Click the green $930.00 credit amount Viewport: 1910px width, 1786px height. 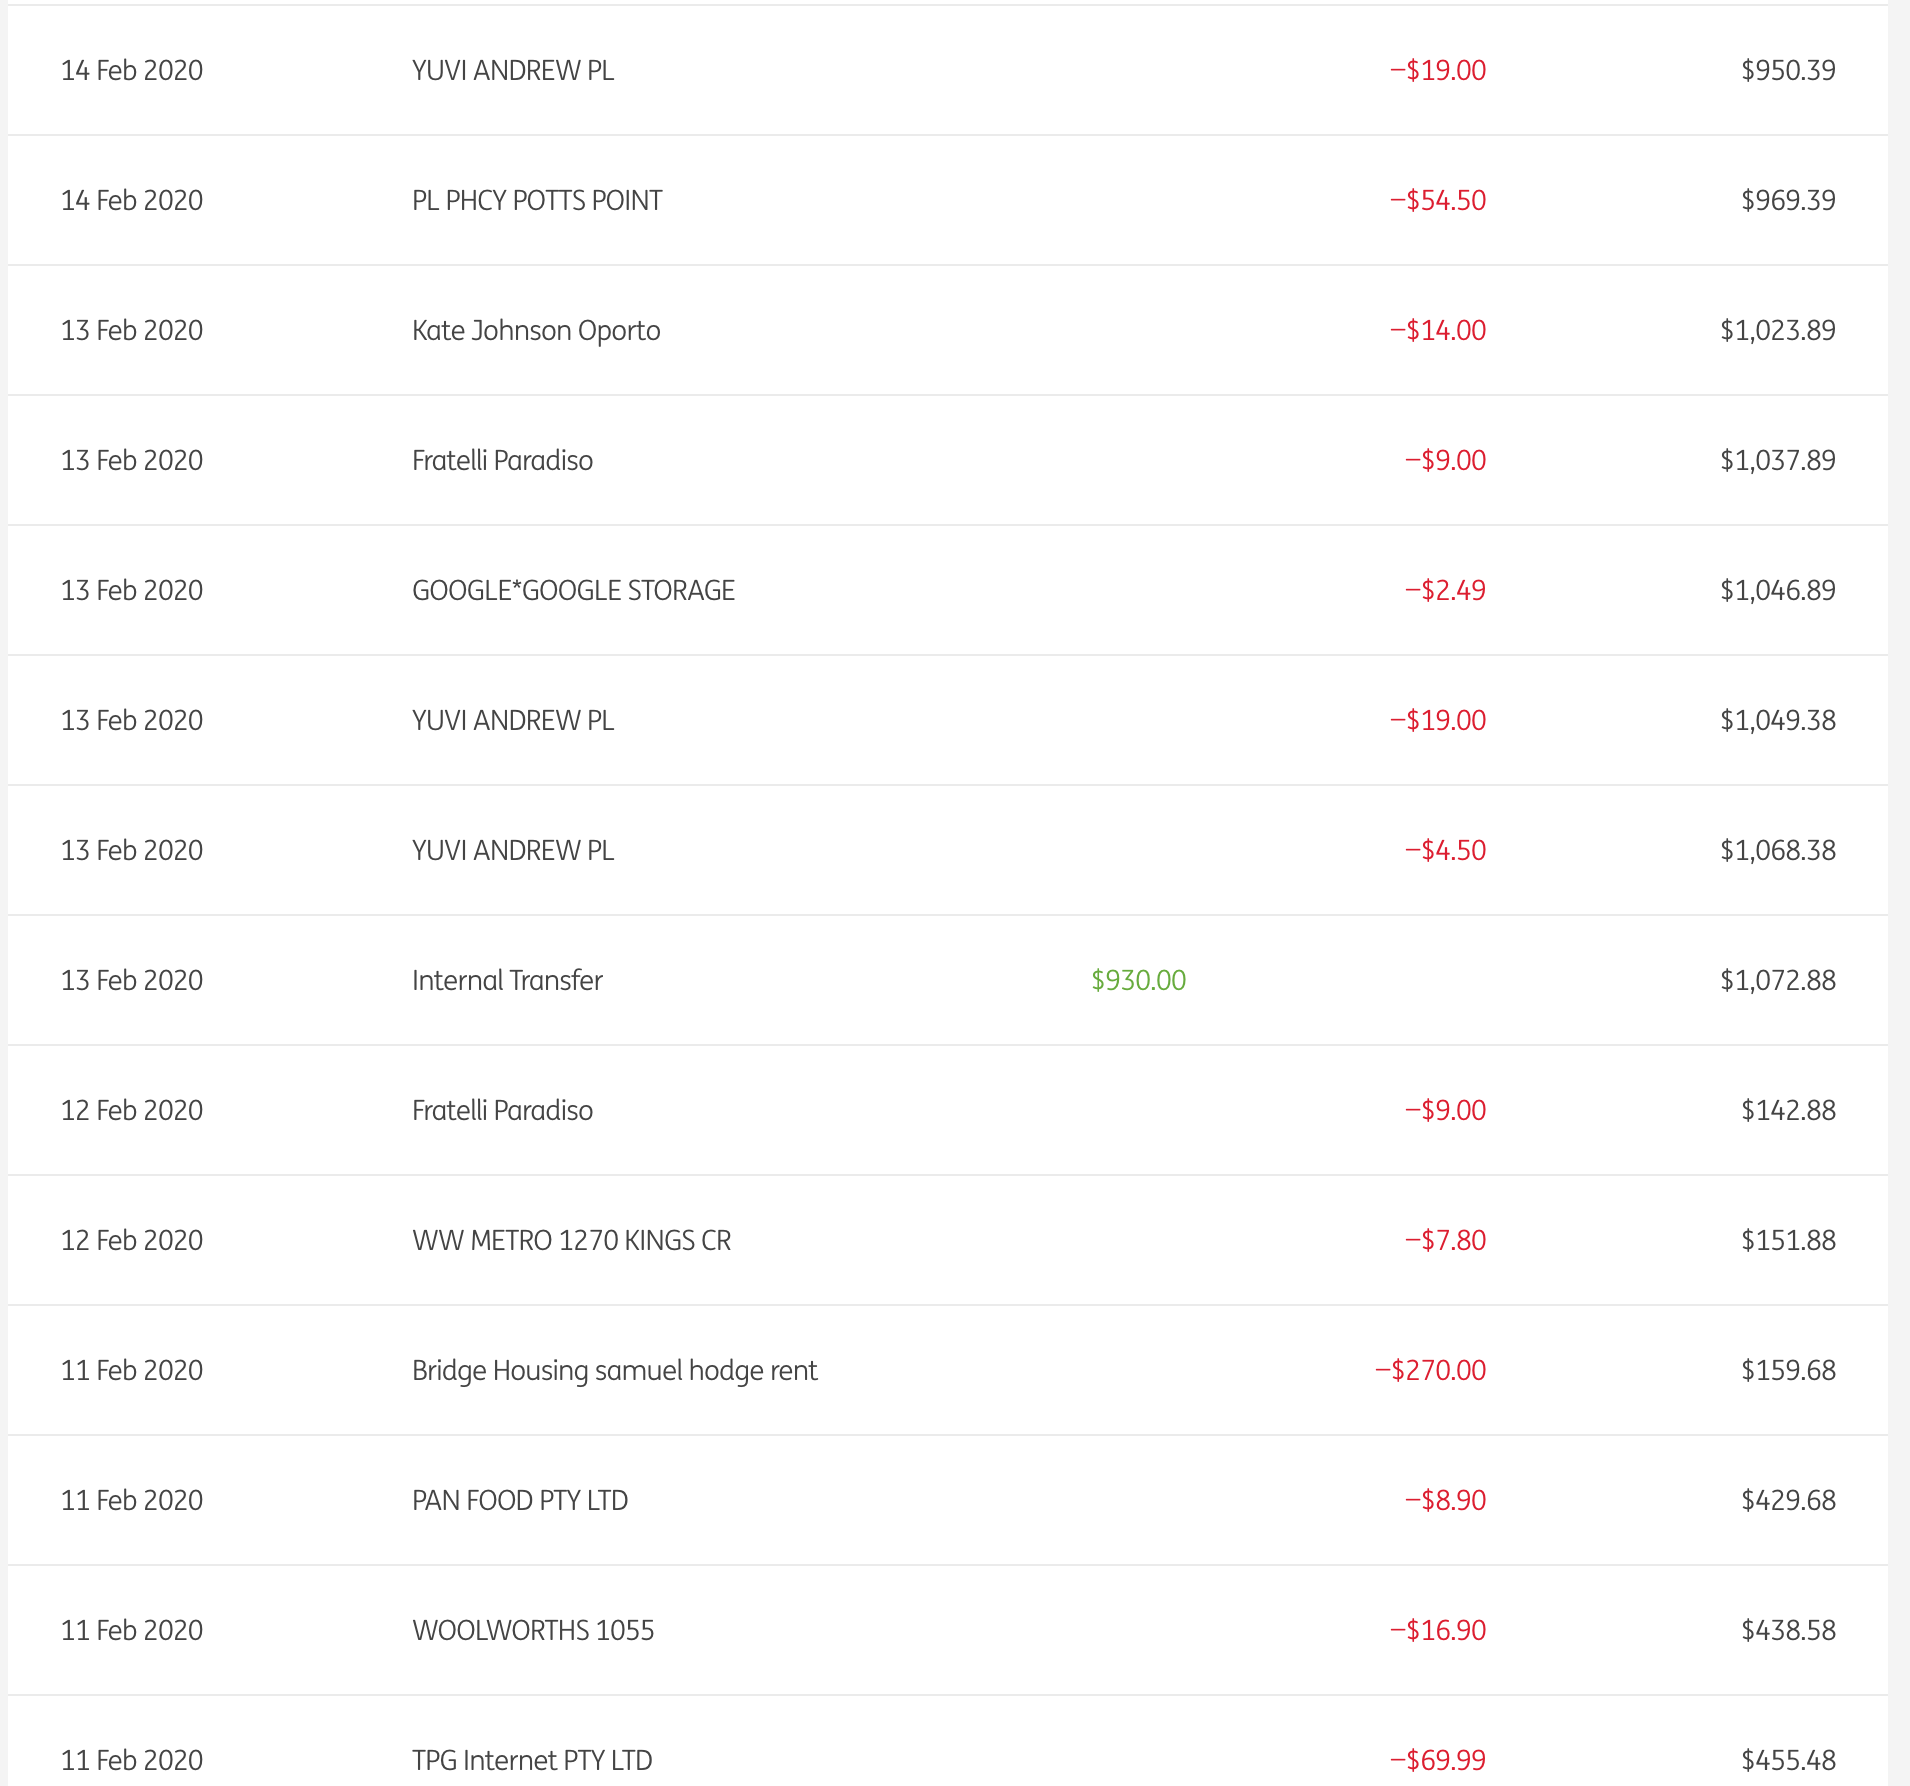[1138, 980]
